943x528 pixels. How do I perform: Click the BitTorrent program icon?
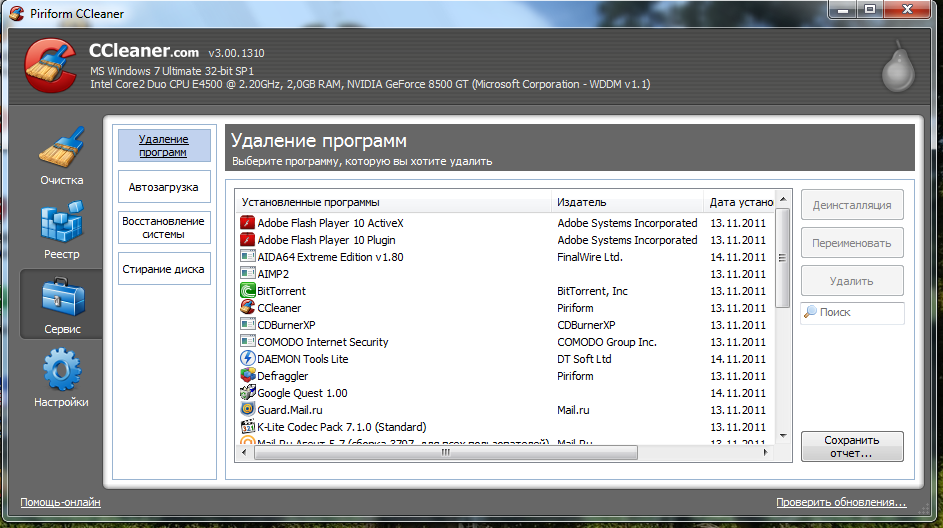coord(247,291)
